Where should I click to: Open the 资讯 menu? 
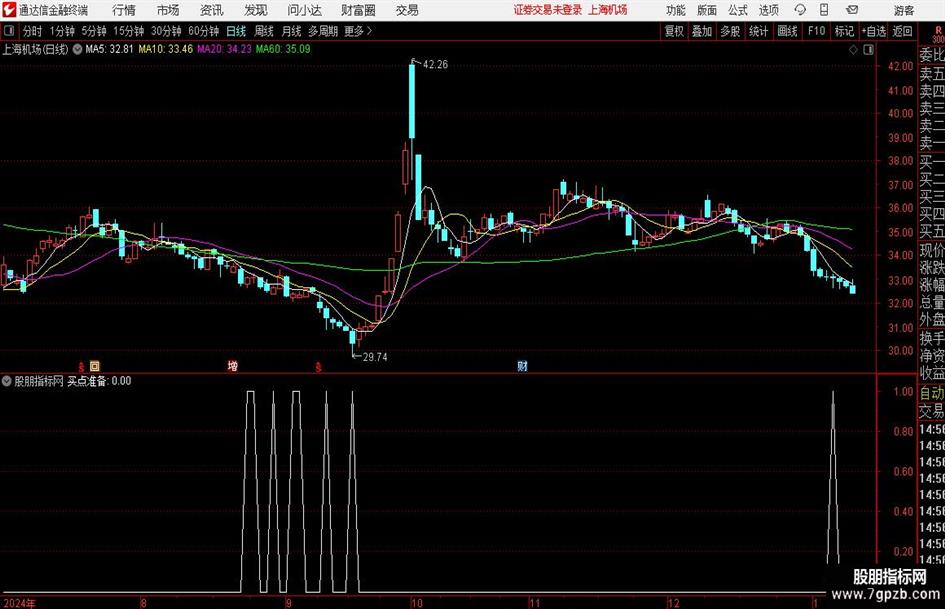coord(212,10)
